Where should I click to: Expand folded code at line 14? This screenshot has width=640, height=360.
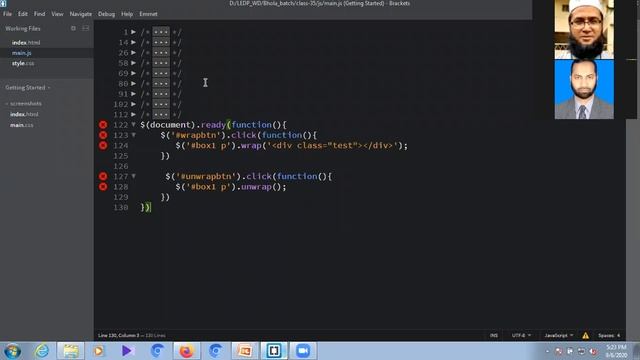coord(133,42)
